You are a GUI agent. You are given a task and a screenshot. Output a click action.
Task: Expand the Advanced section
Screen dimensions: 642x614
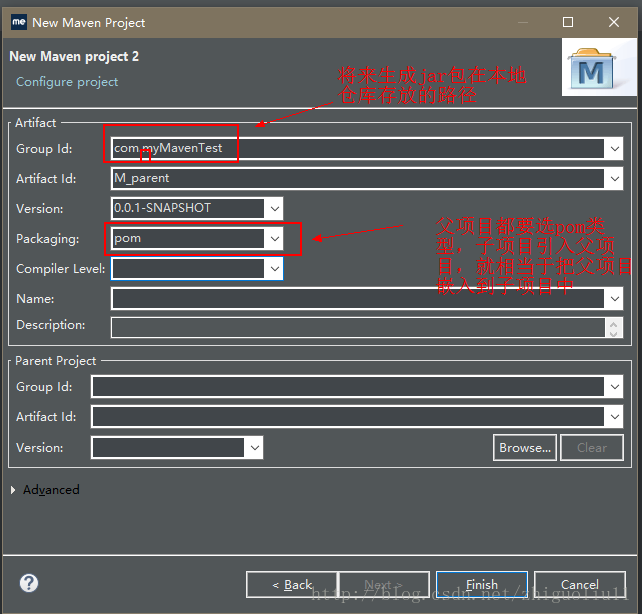click(13, 490)
